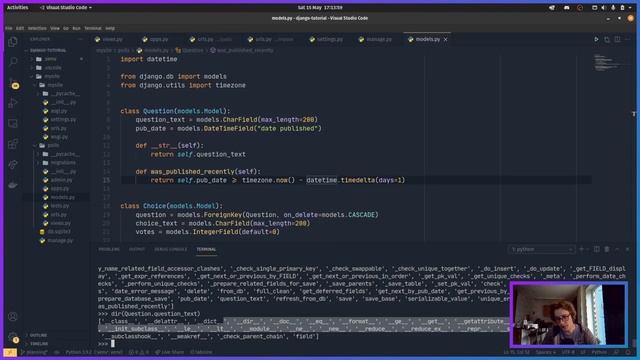This screenshot has width=640, height=360.
Task: Open the Explorer view in activity bar
Action: click(13, 42)
